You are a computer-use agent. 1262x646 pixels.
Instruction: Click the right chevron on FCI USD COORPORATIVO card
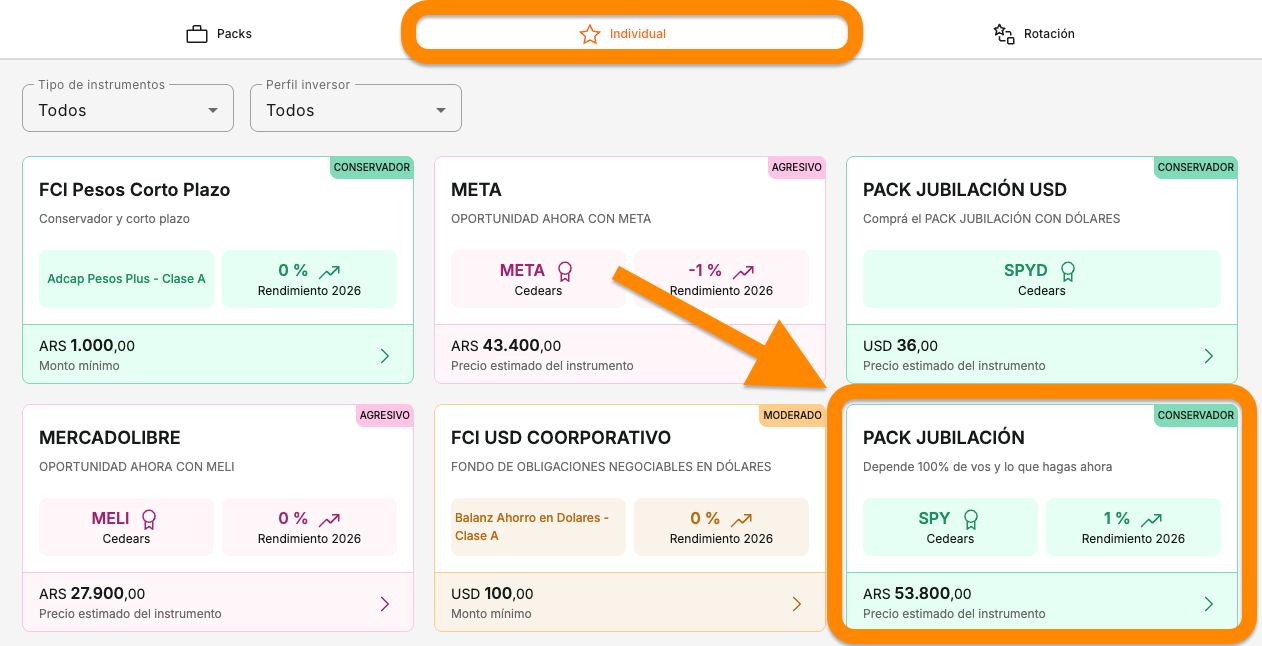coord(796,603)
